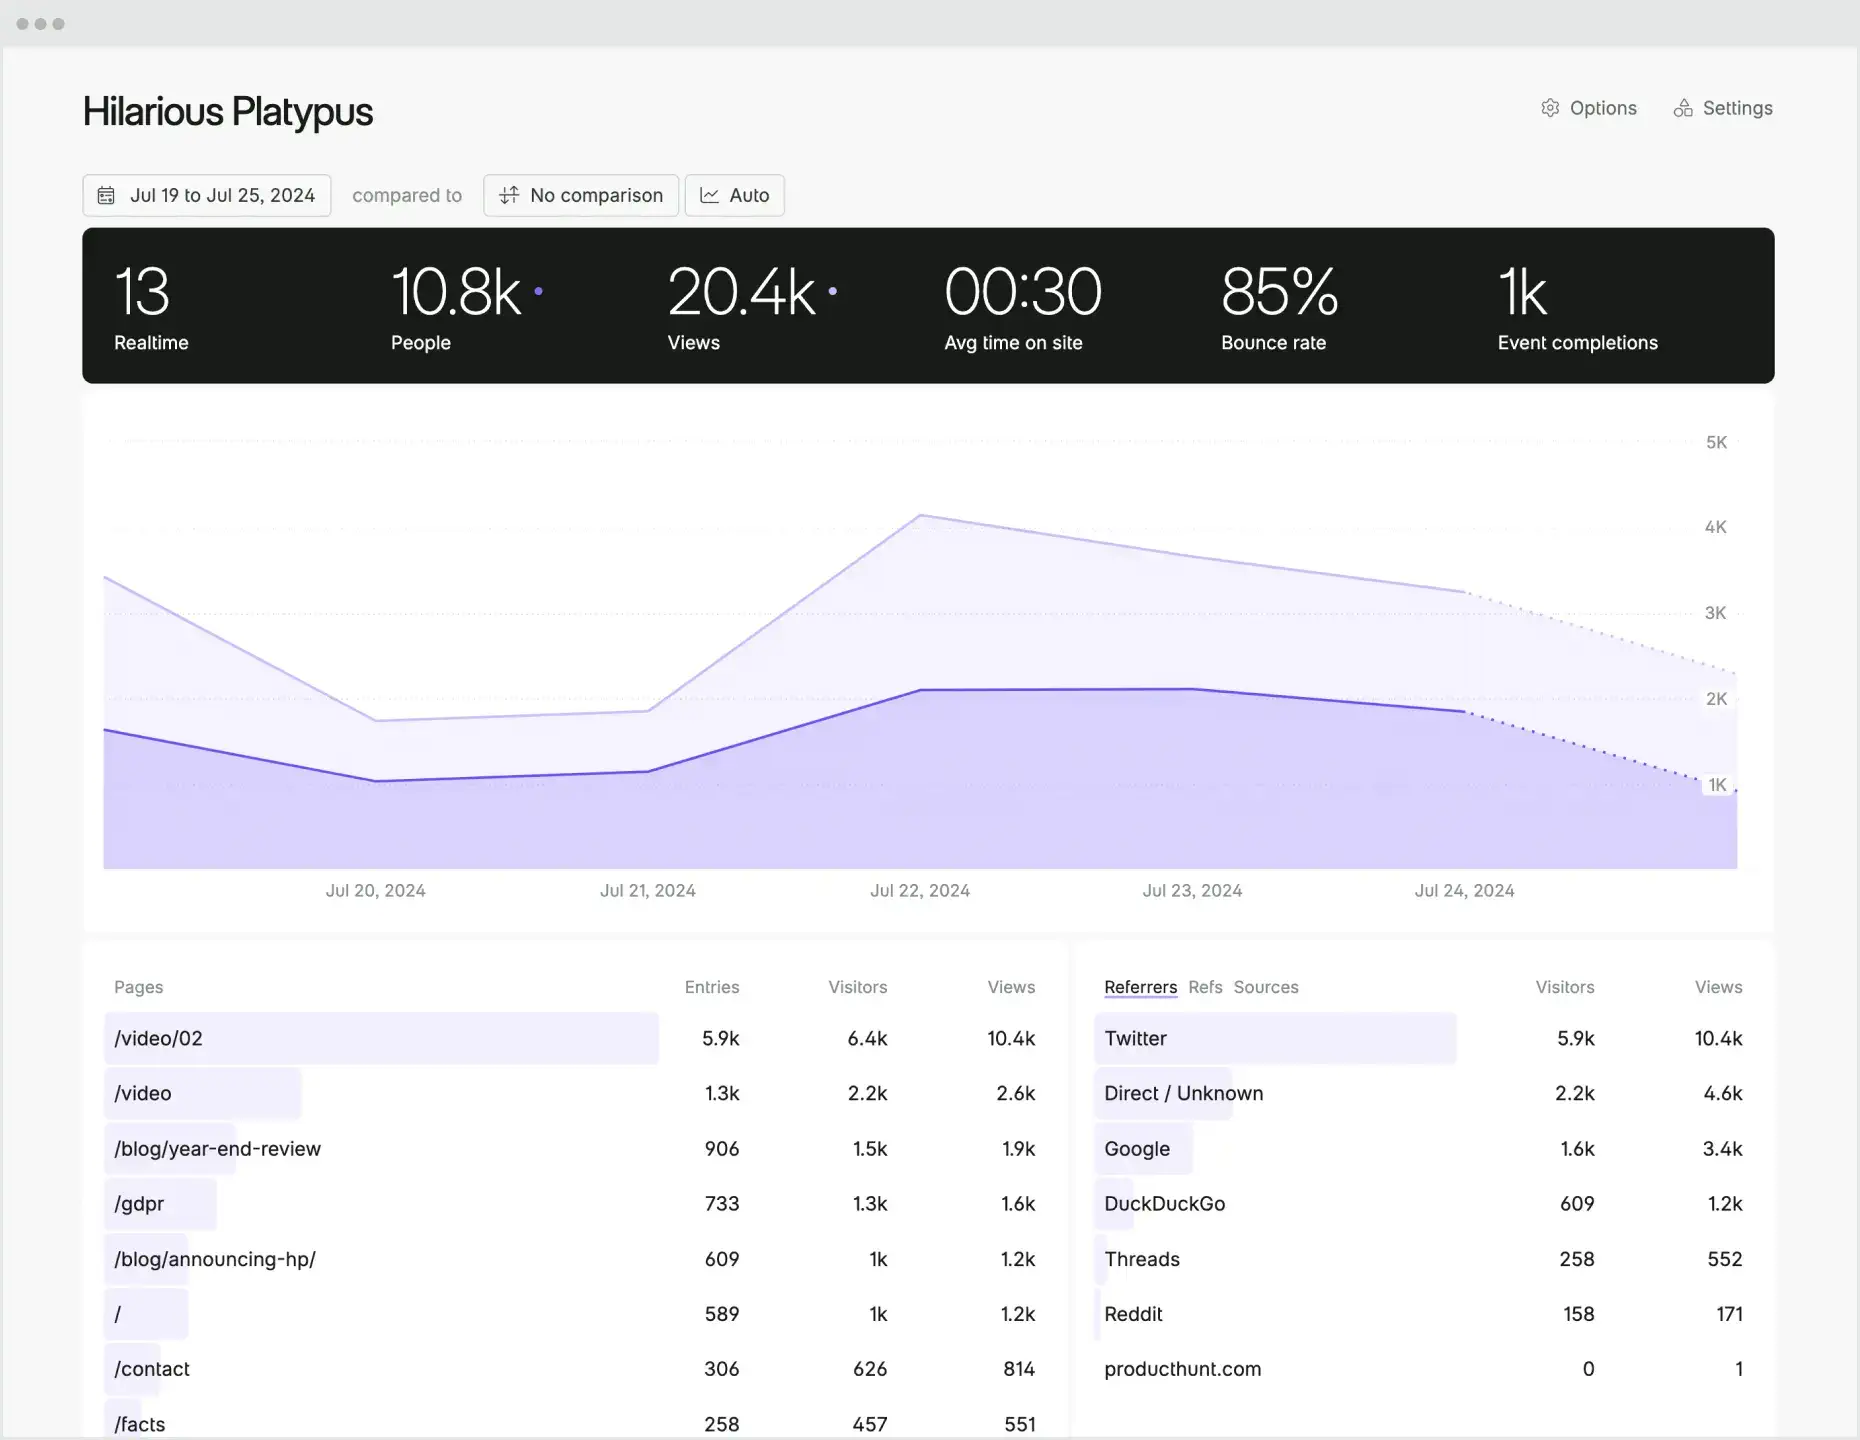Image resolution: width=1860 pixels, height=1440 pixels.
Task: Select the Referrers tab
Action: [x=1140, y=987]
